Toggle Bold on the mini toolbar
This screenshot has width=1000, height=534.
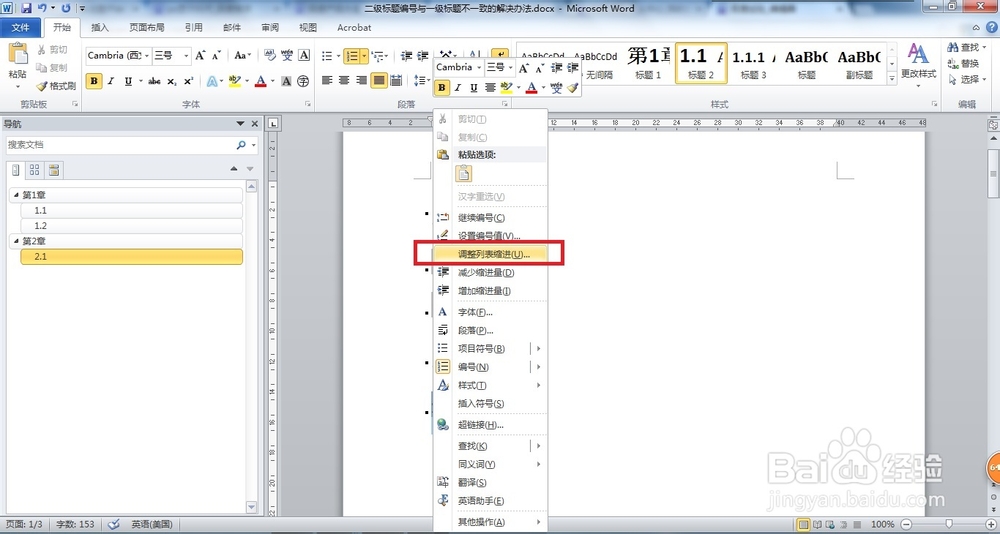tap(441, 88)
